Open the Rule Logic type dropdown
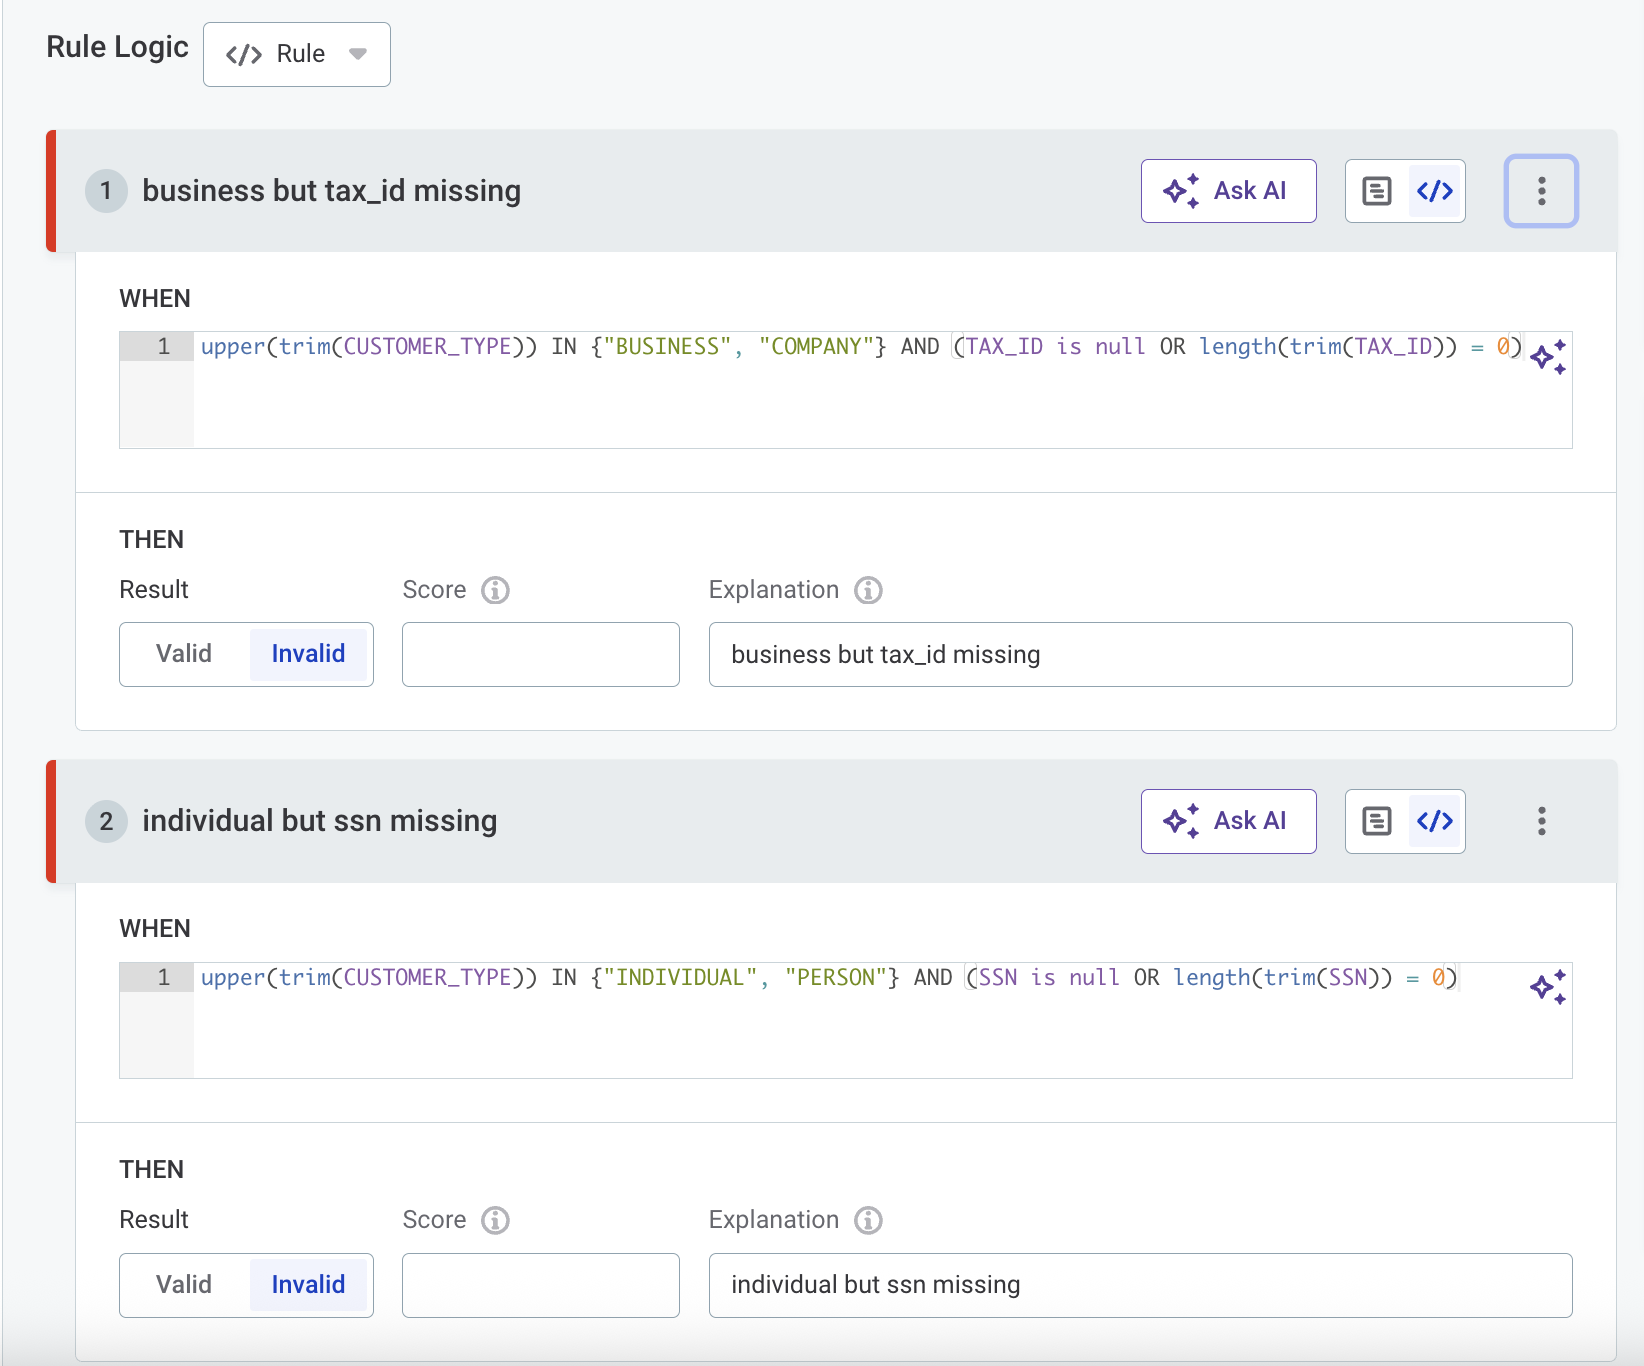The height and width of the screenshot is (1366, 1644). click(x=296, y=54)
